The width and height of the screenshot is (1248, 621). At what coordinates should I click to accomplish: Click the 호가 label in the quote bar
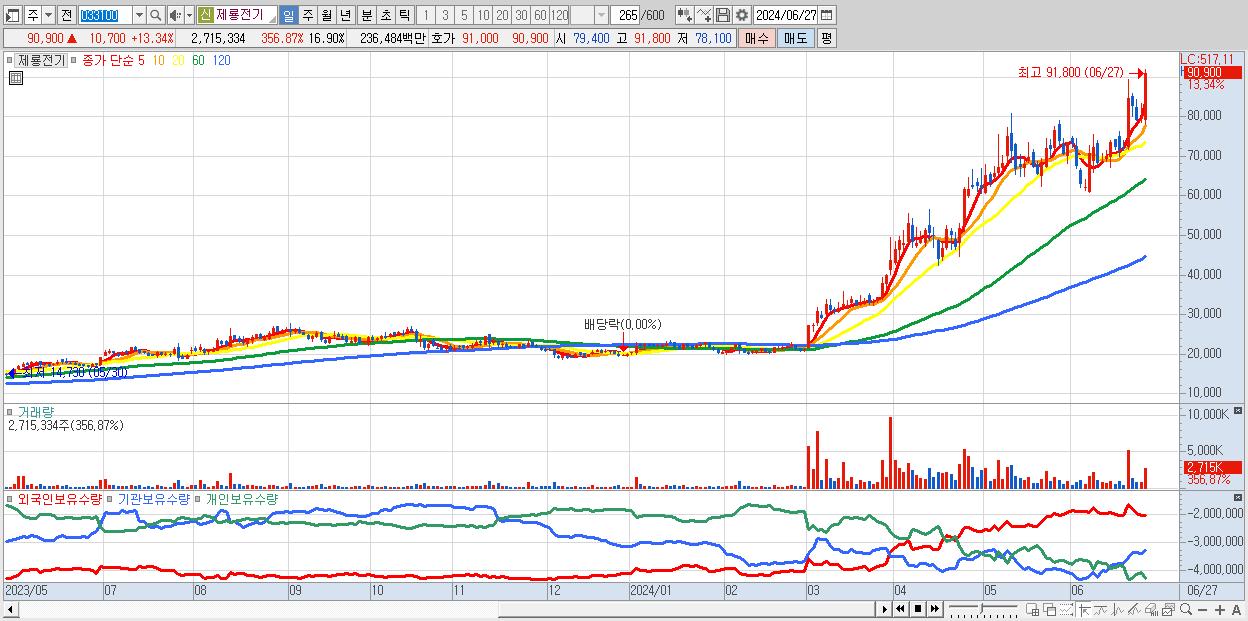[443, 38]
